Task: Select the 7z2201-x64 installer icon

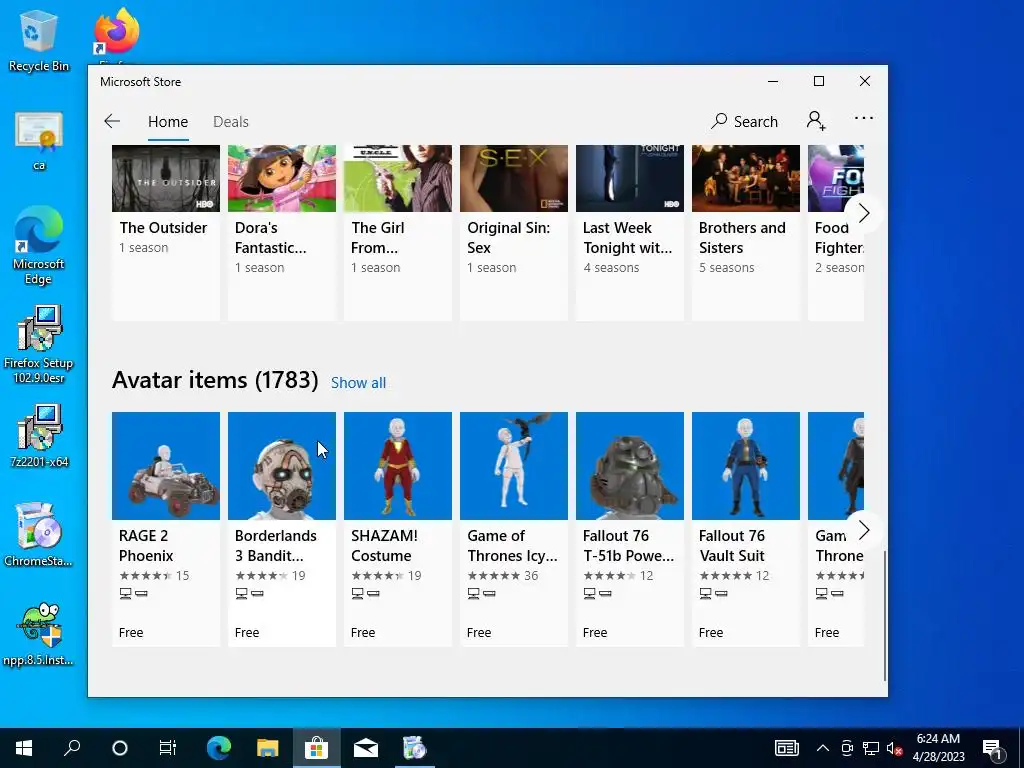Action: click(39, 436)
